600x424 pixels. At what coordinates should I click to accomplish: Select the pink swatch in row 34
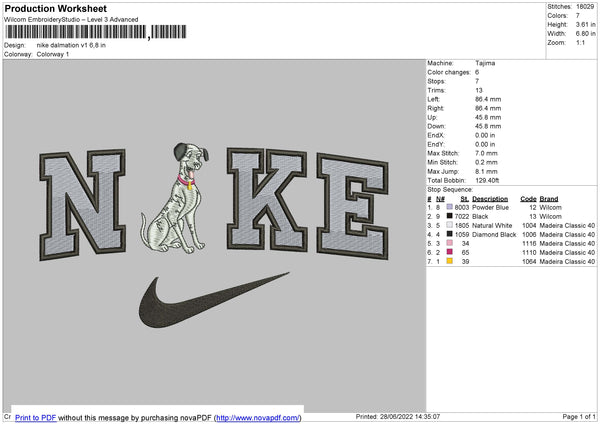pyautogui.click(x=450, y=243)
